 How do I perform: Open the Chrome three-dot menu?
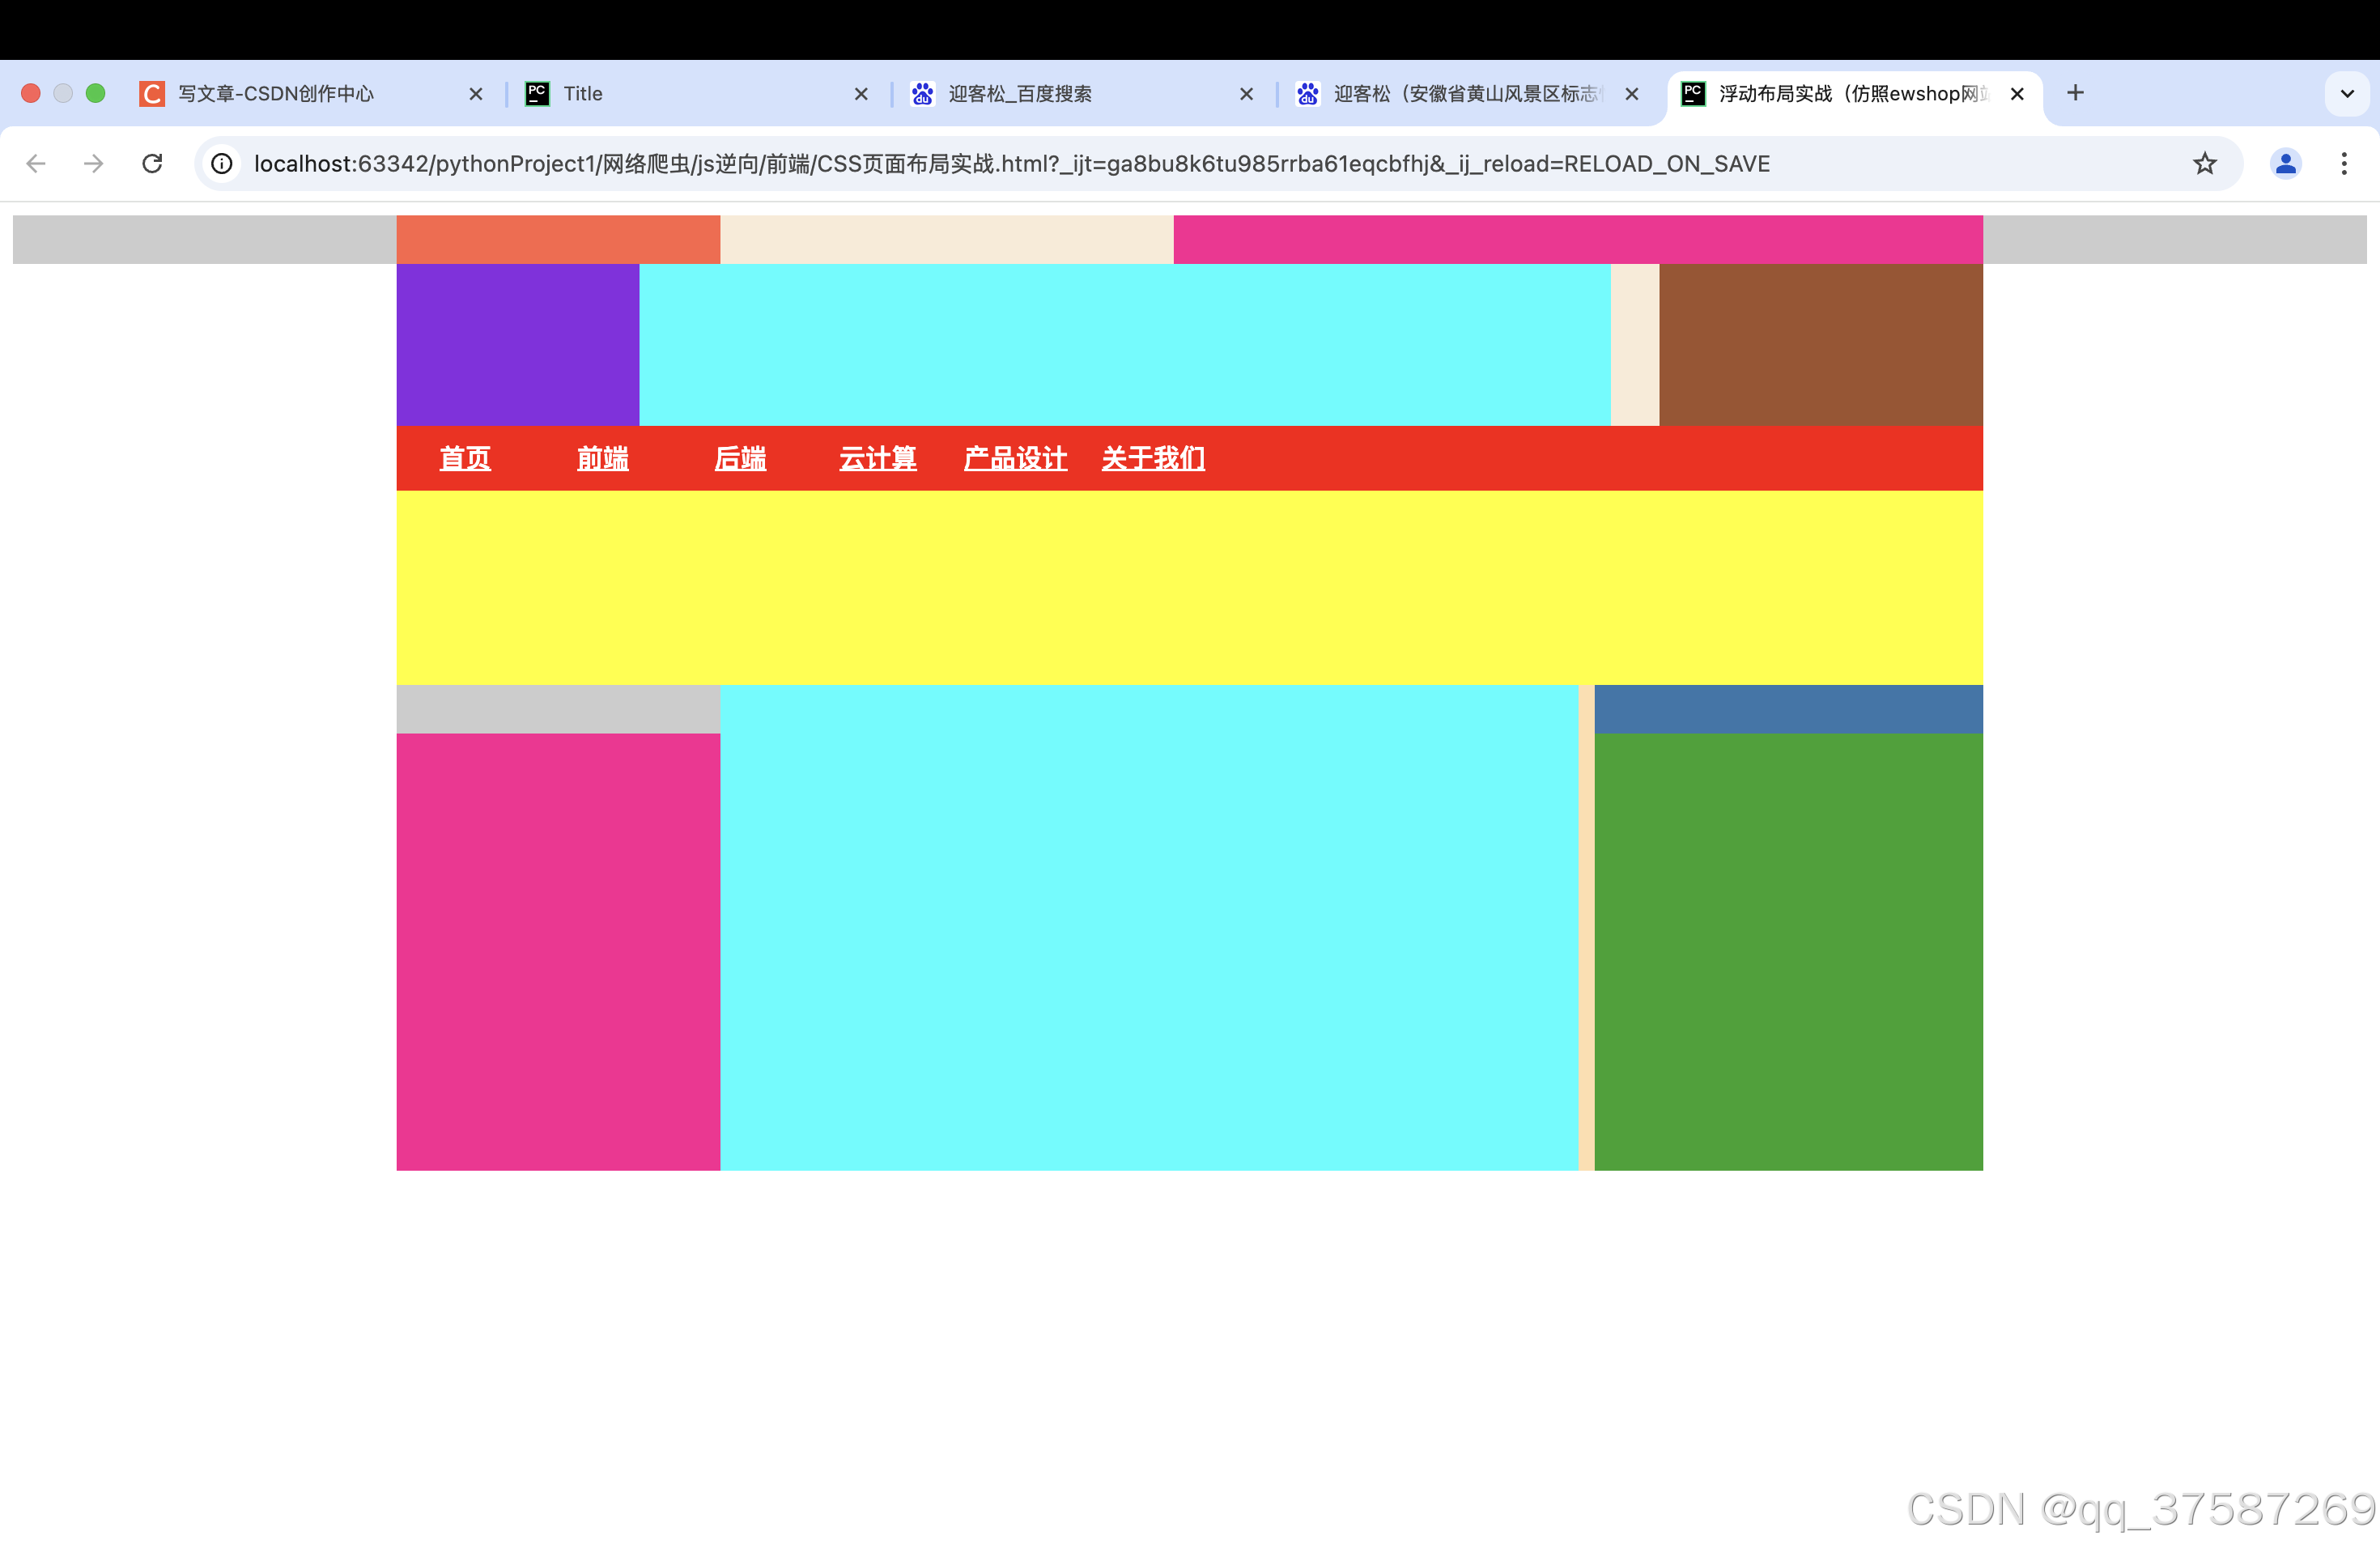(2343, 163)
